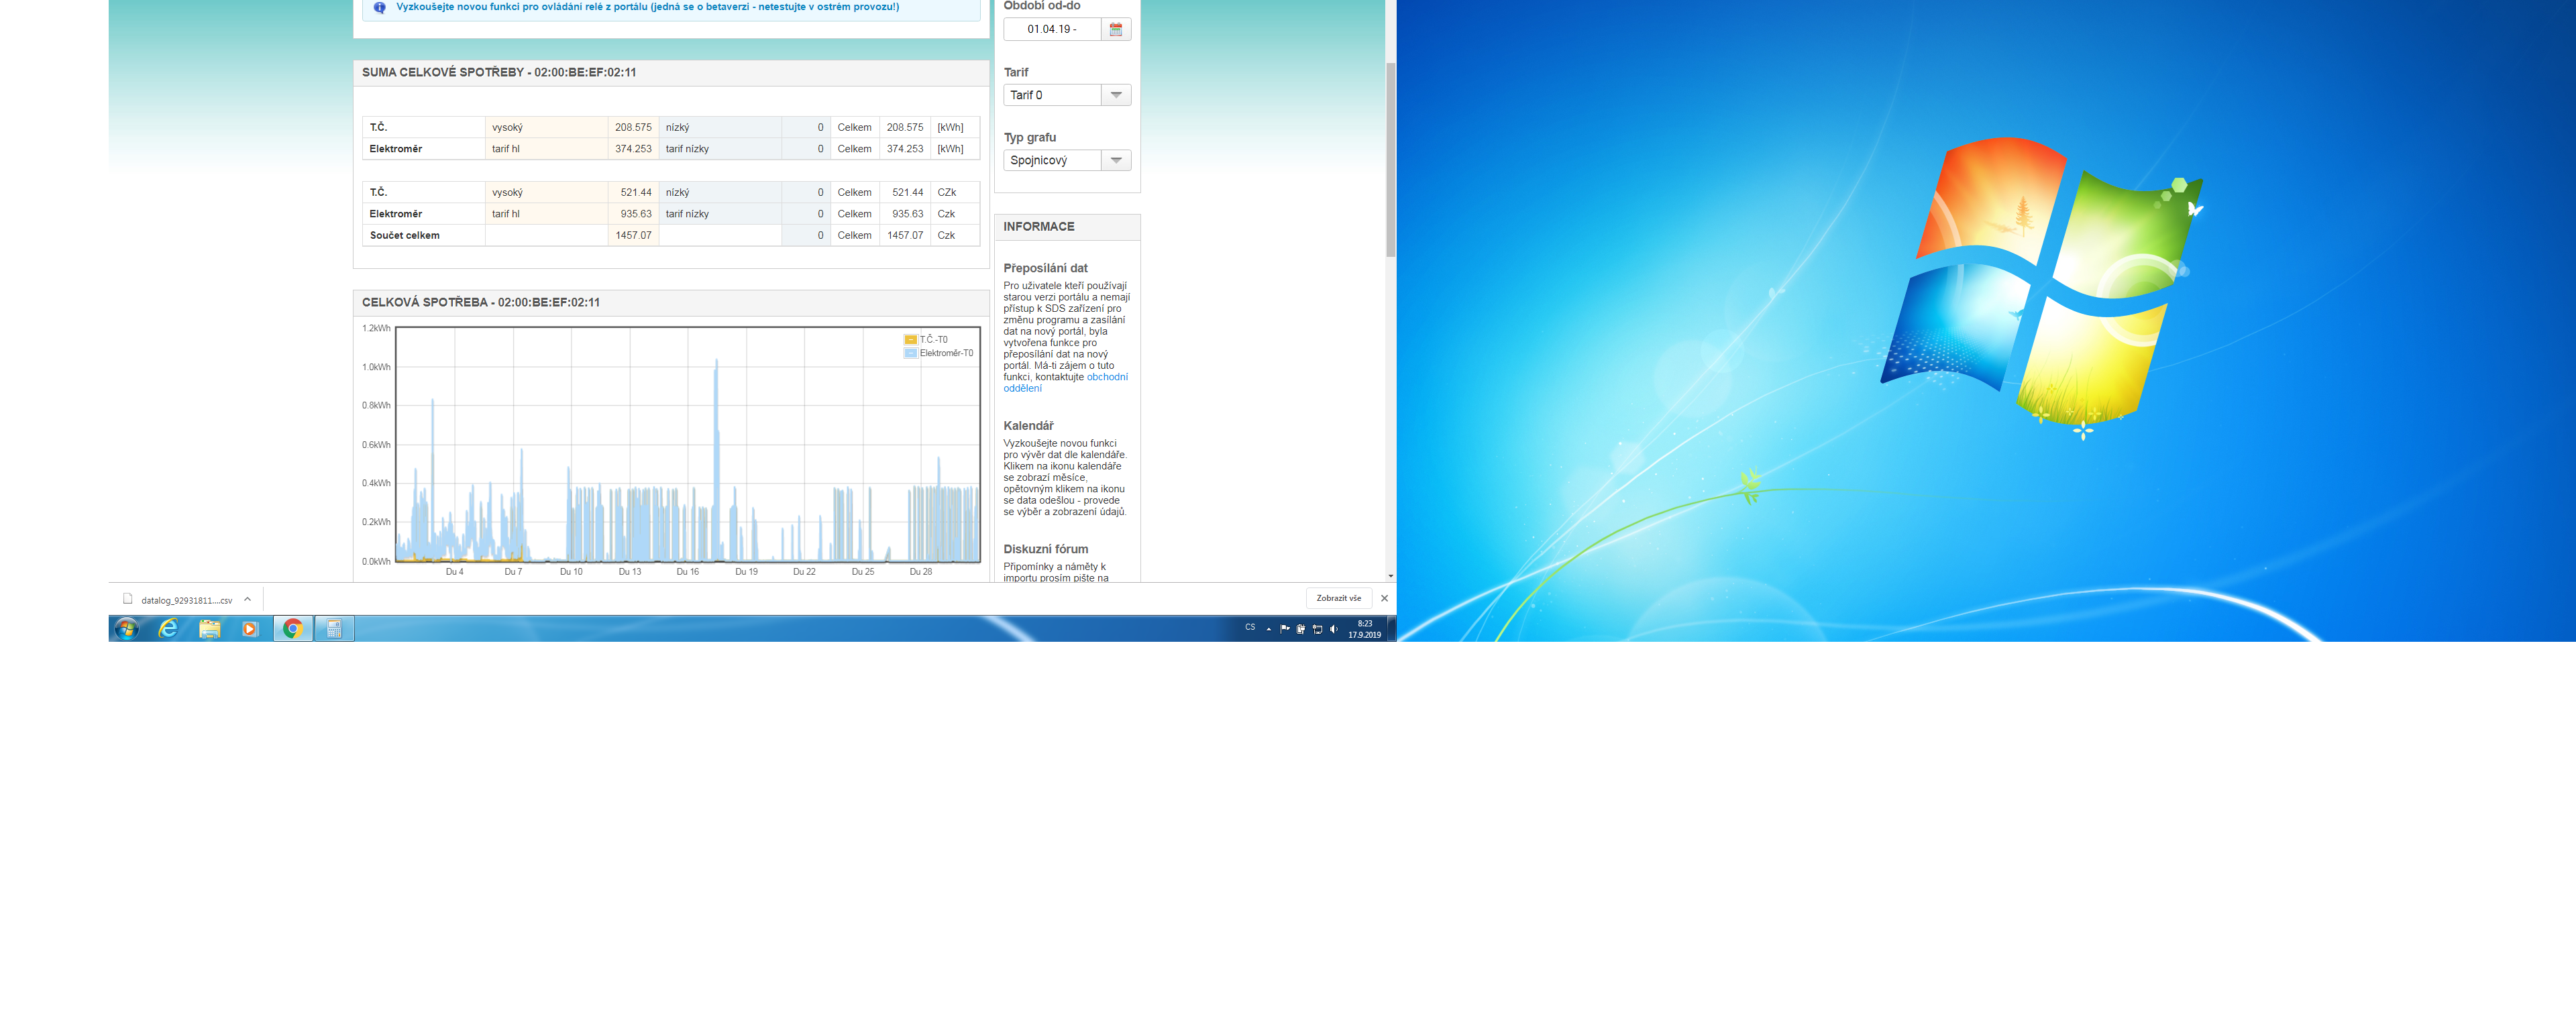
Task: Expand the Tarif 0 dropdown
Action: (1116, 95)
